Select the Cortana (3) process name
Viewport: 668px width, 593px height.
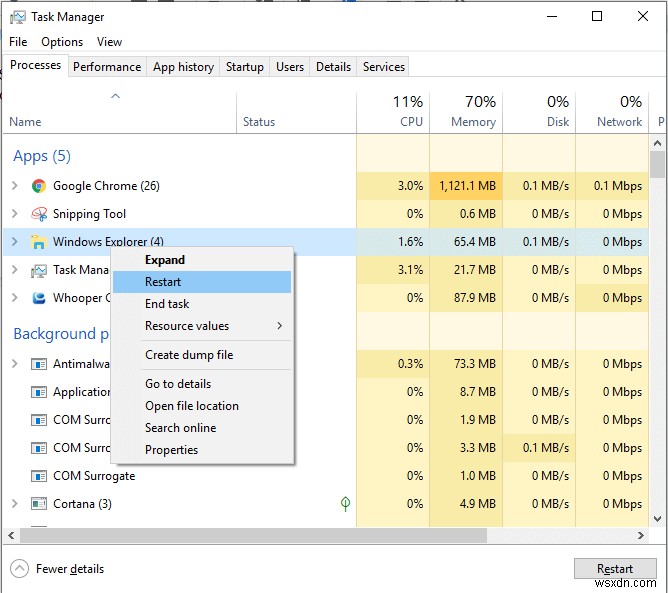click(x=82, y=504)
